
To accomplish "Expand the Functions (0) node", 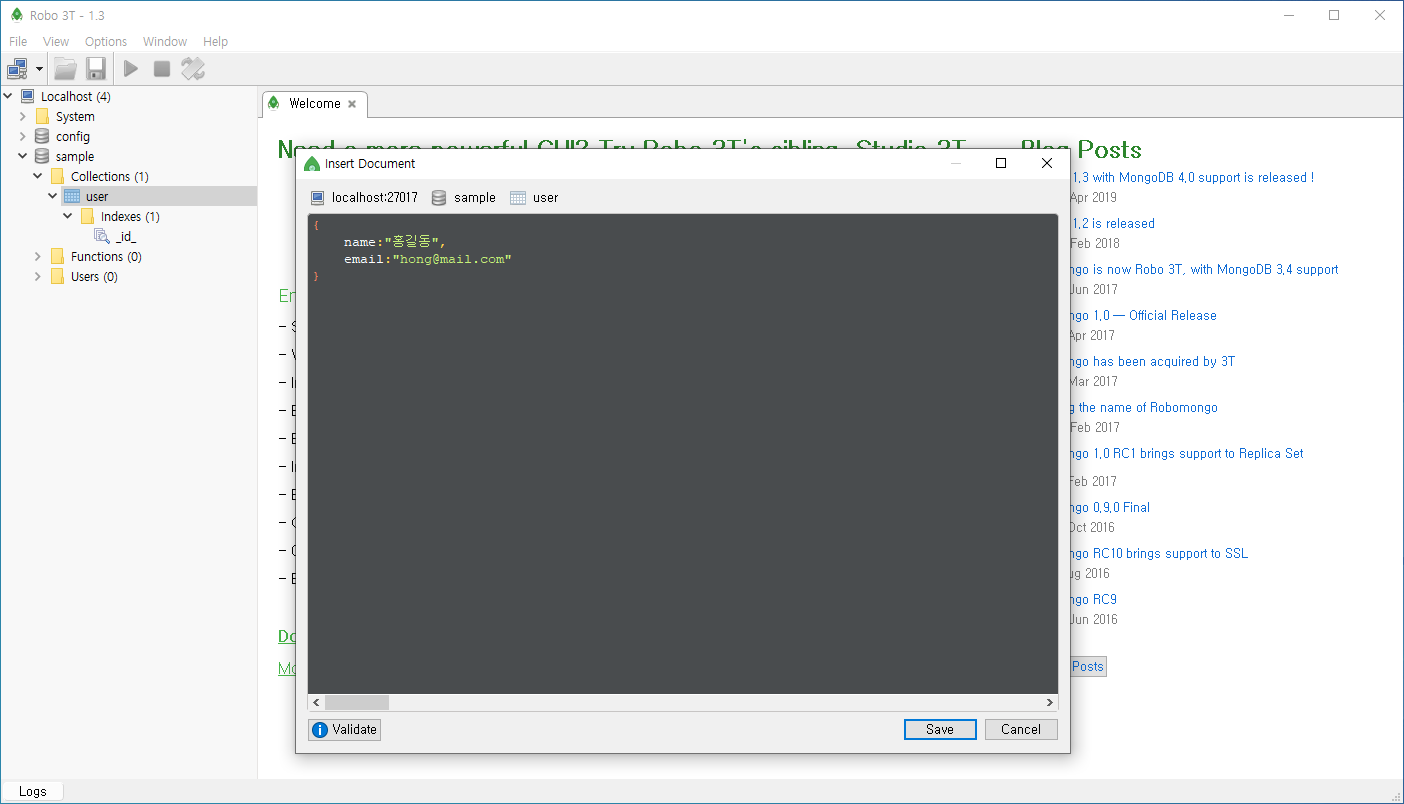I will (38, 256).
